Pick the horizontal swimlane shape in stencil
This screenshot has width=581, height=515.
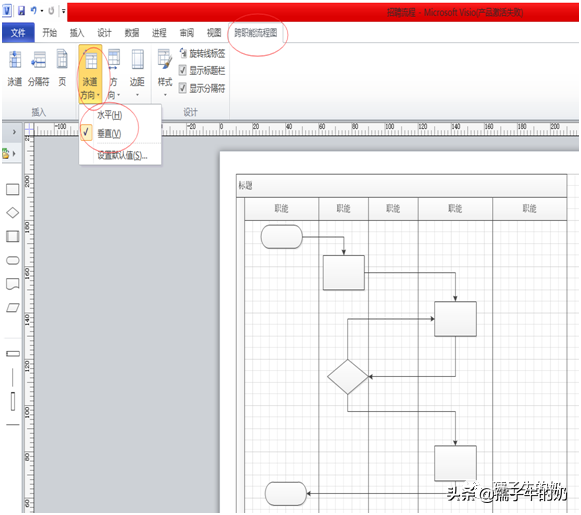coord(13,354)
